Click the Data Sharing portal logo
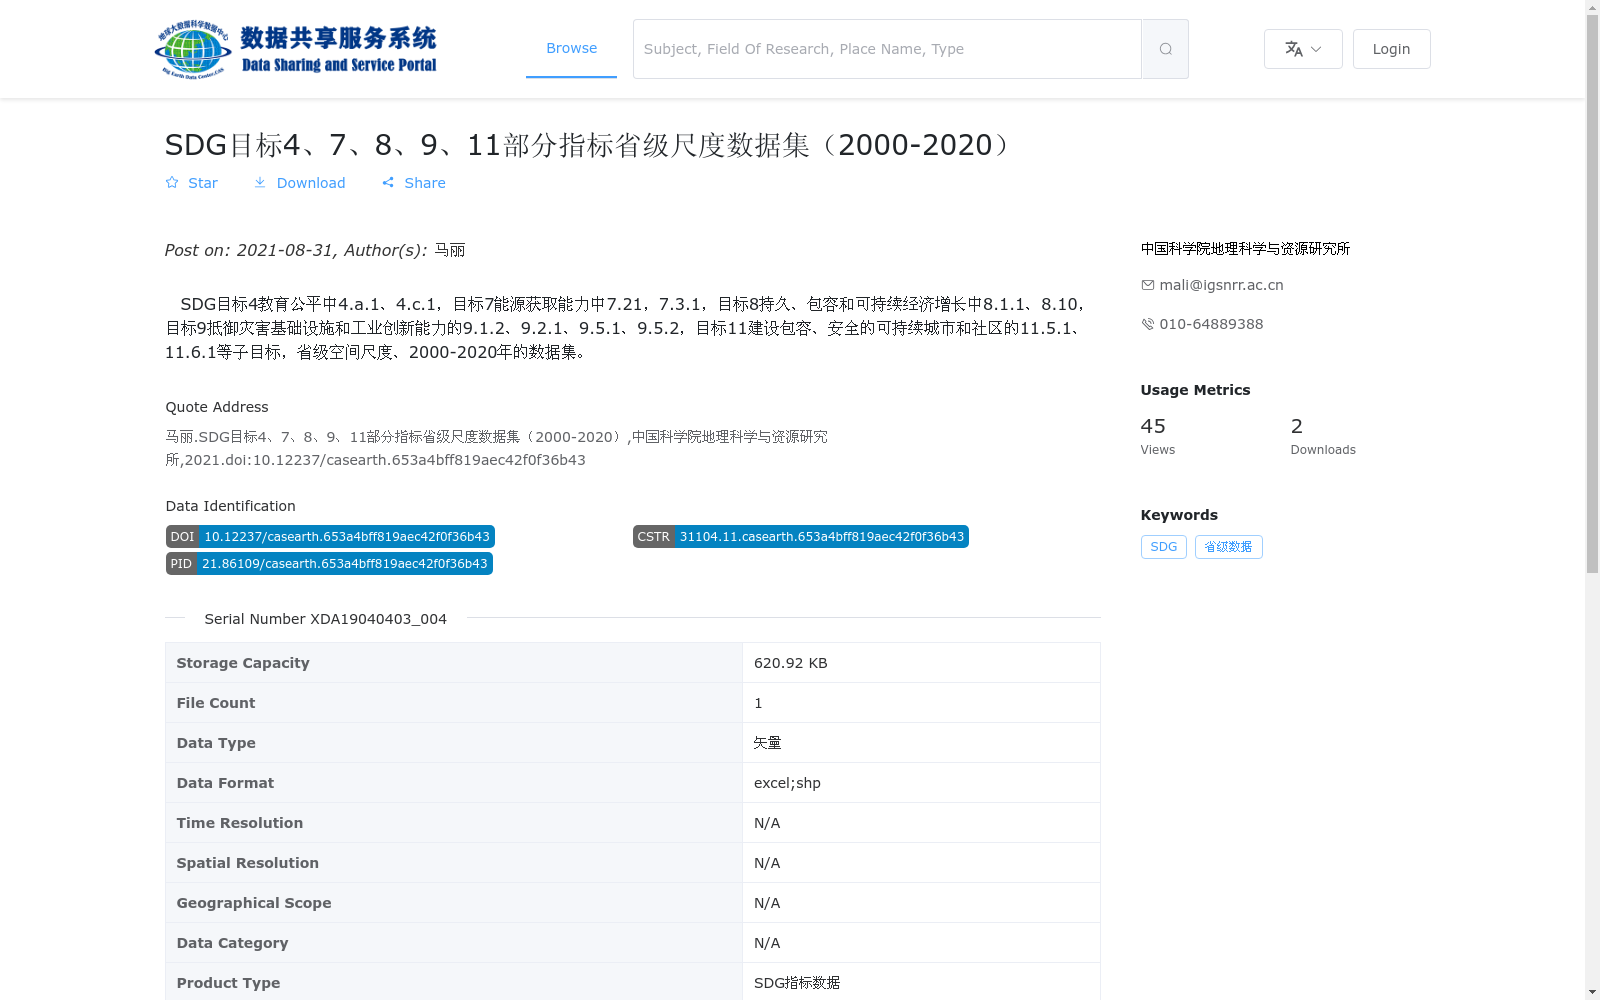The image size is (1600, 1000). point(296,48)
